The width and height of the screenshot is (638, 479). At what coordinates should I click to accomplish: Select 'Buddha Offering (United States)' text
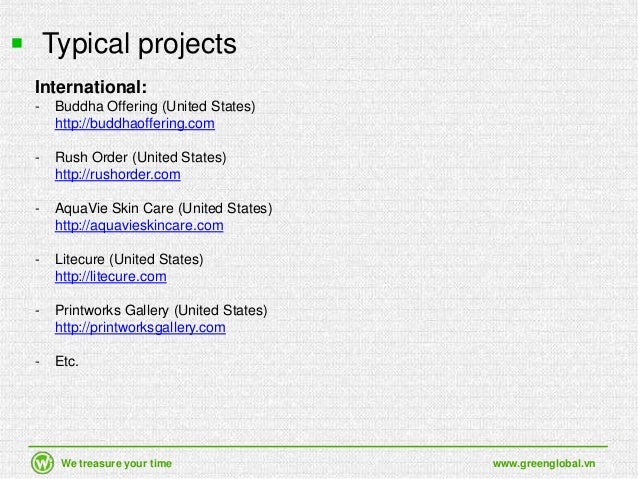[155, 107]
